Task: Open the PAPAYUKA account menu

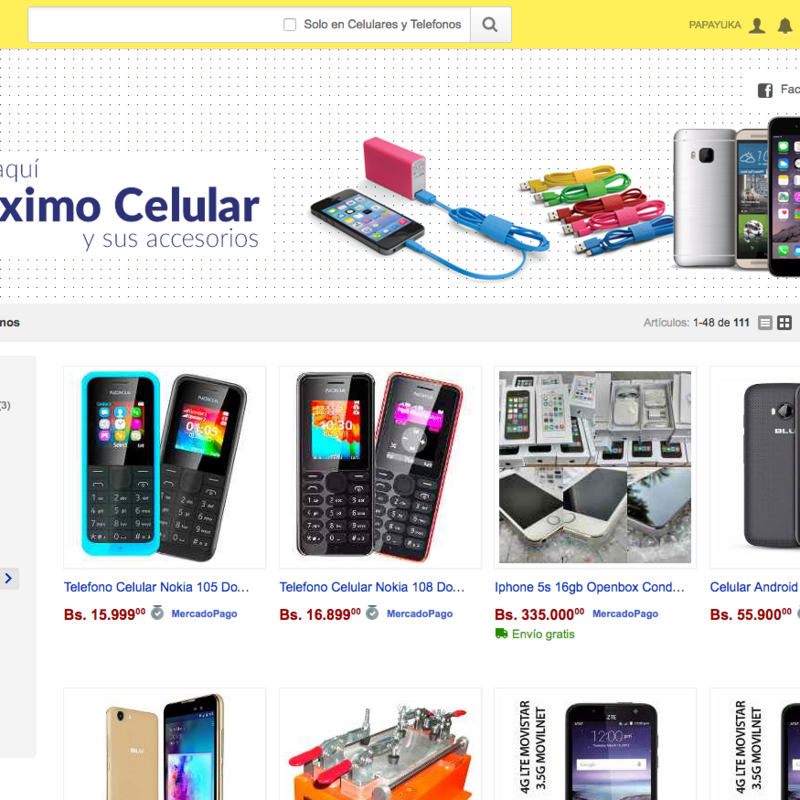Action: pyautogui.click(x=715, y=25)
